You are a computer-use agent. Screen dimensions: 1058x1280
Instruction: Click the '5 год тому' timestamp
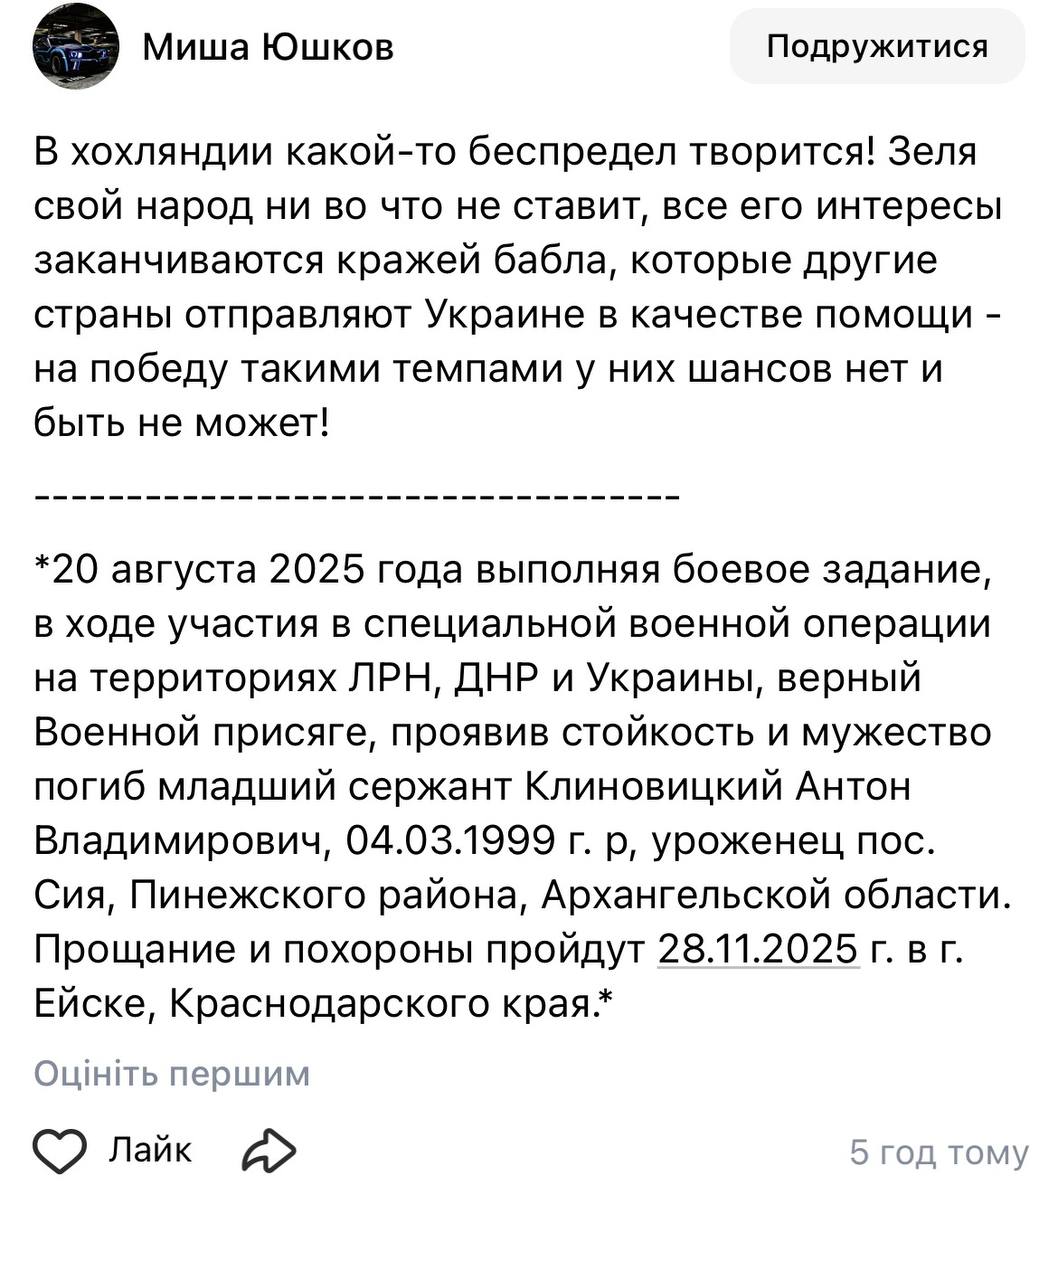point(938,1153)
